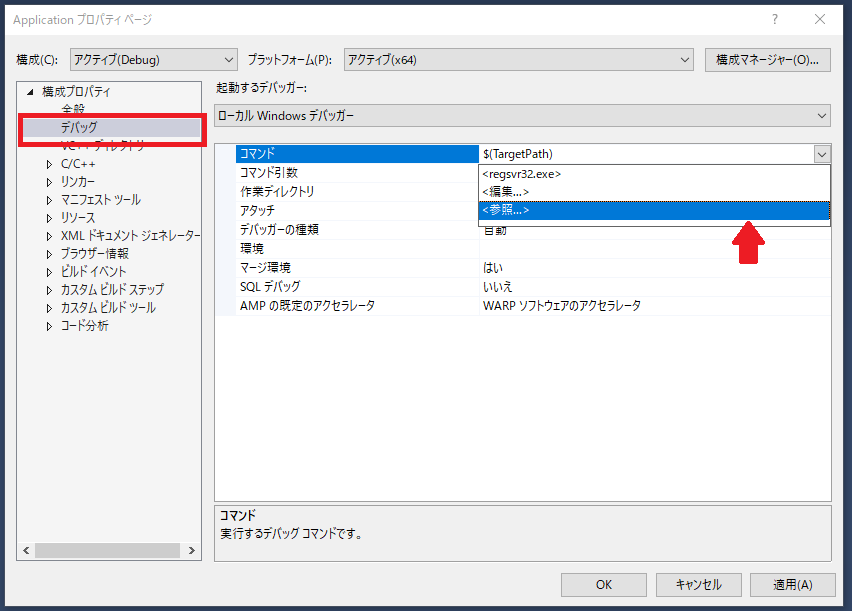Expand the リンカー tree node
The image size is (852, 611).
click(x=50, y=182)
